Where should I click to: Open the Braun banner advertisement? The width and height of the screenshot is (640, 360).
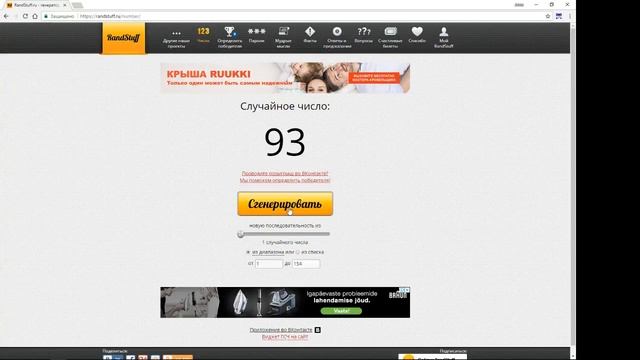click(x=285, y=302)
